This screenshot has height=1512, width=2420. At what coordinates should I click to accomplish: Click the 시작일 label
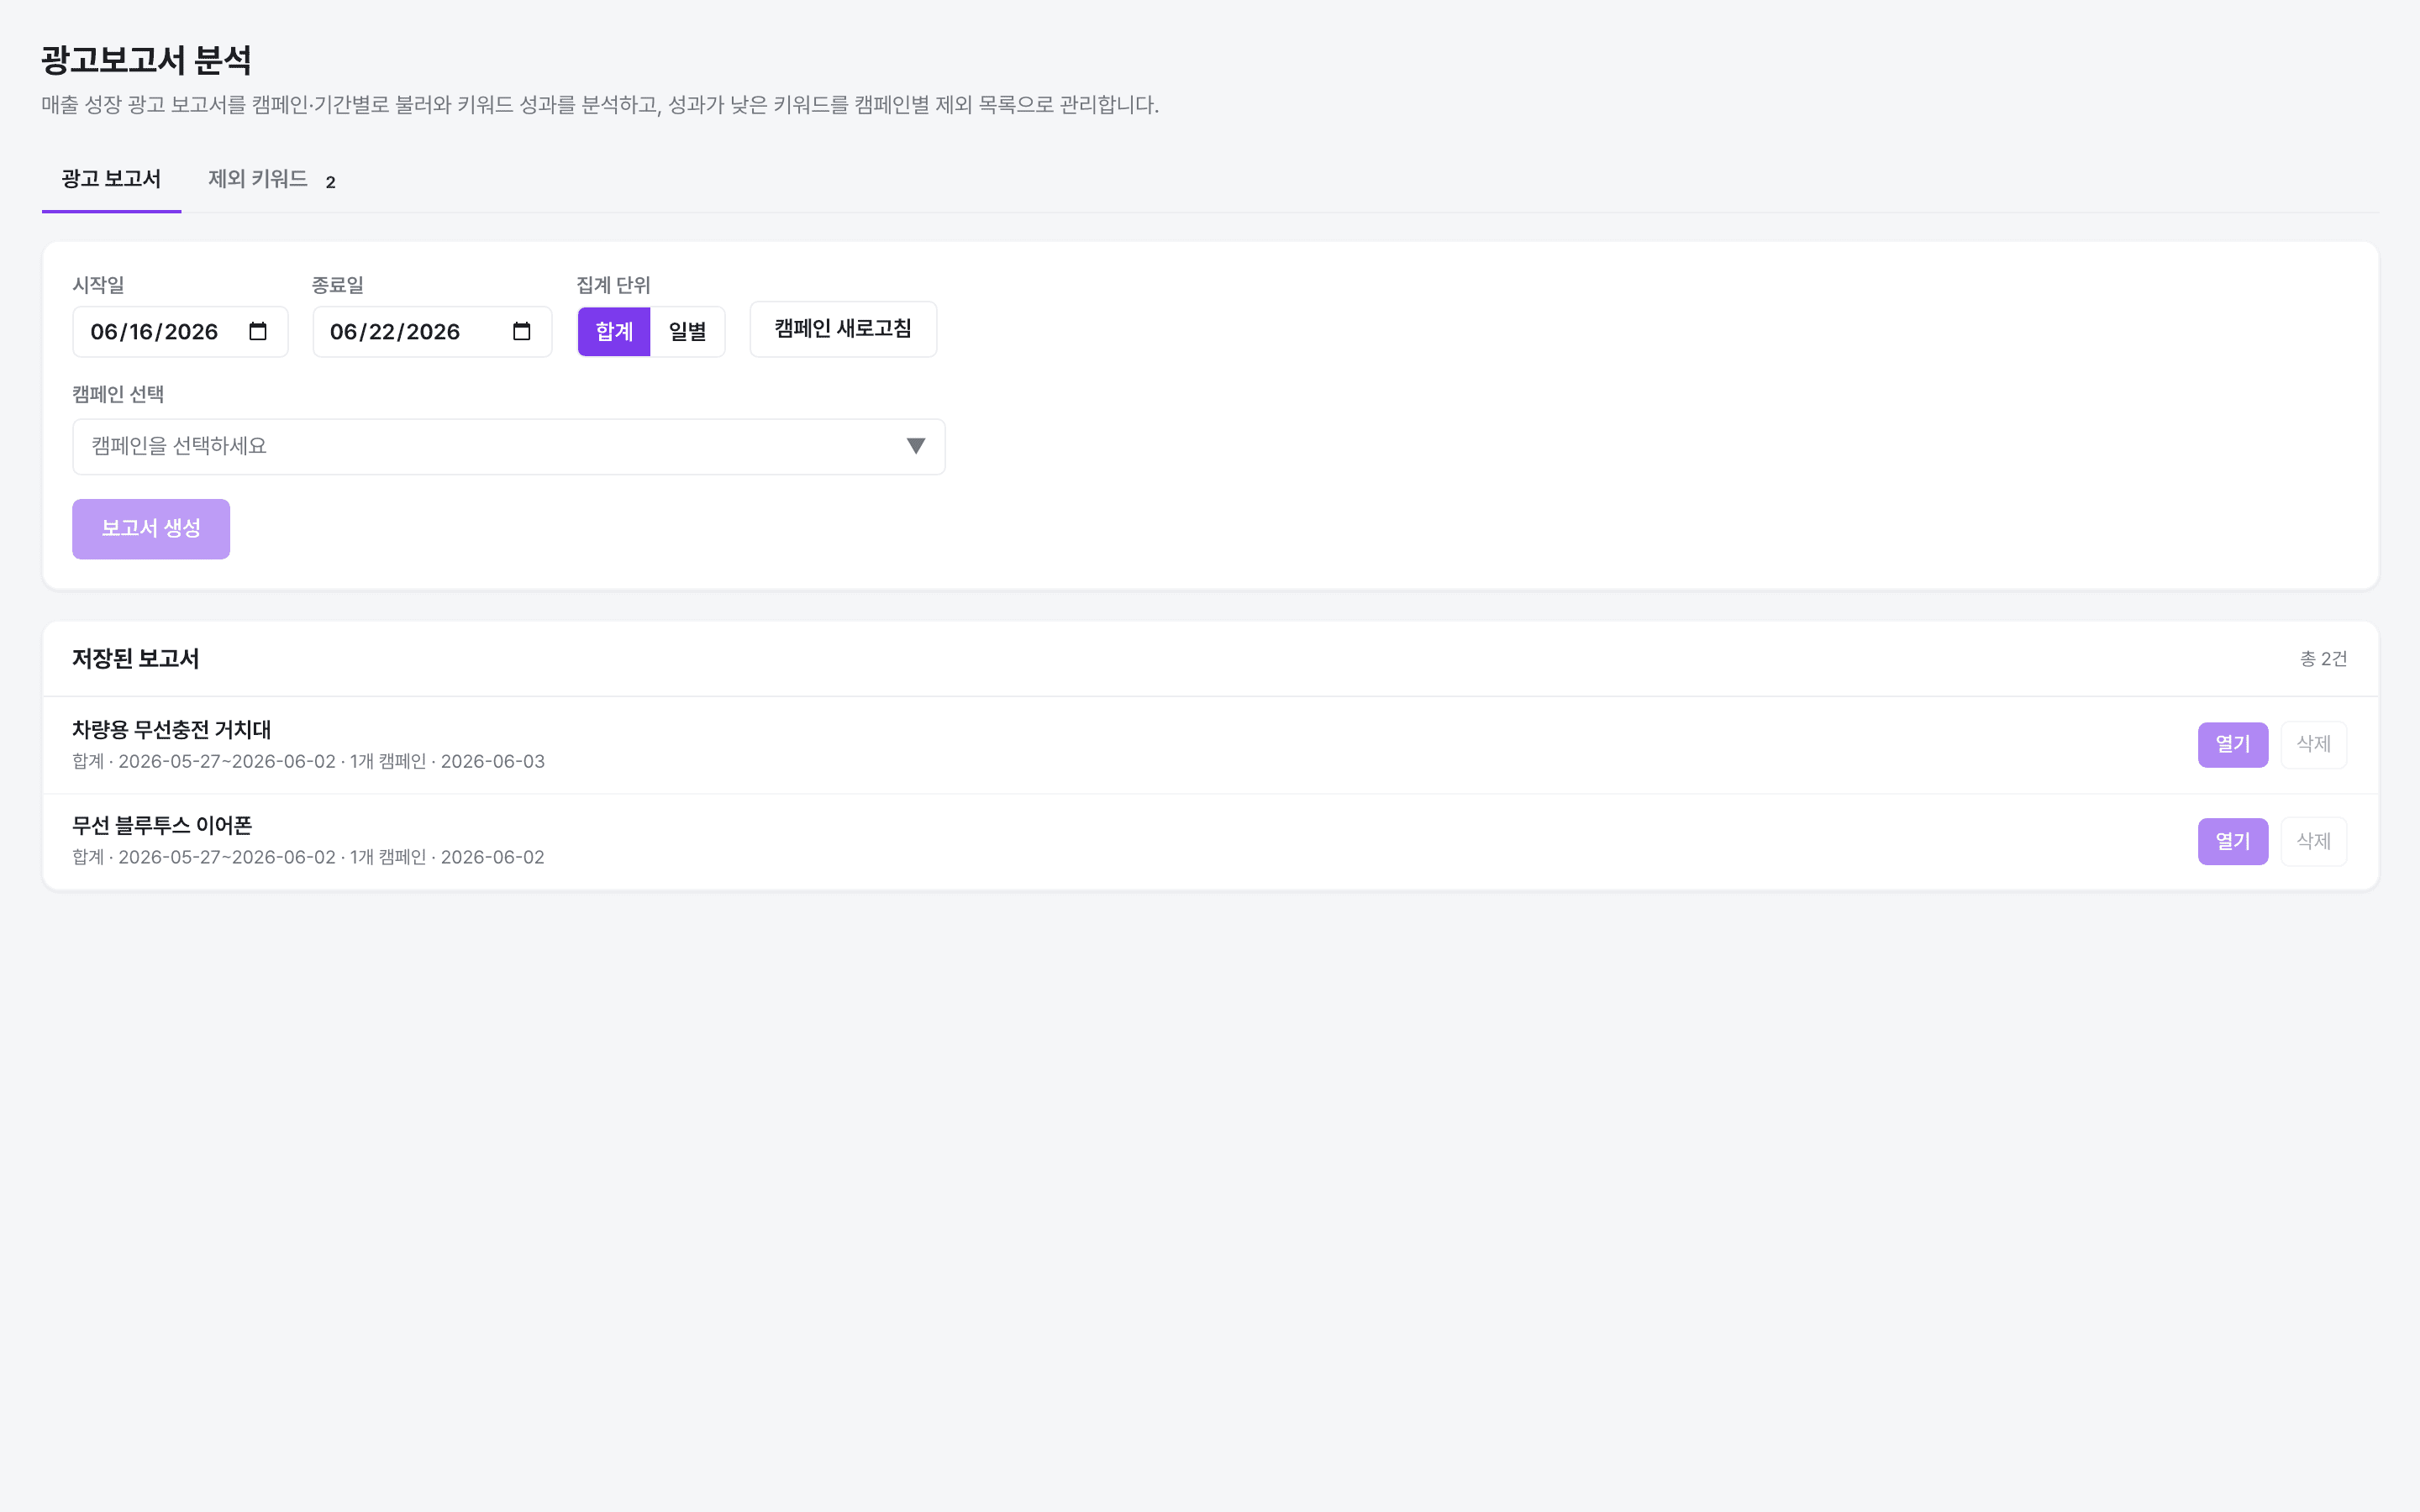point(98,285)
